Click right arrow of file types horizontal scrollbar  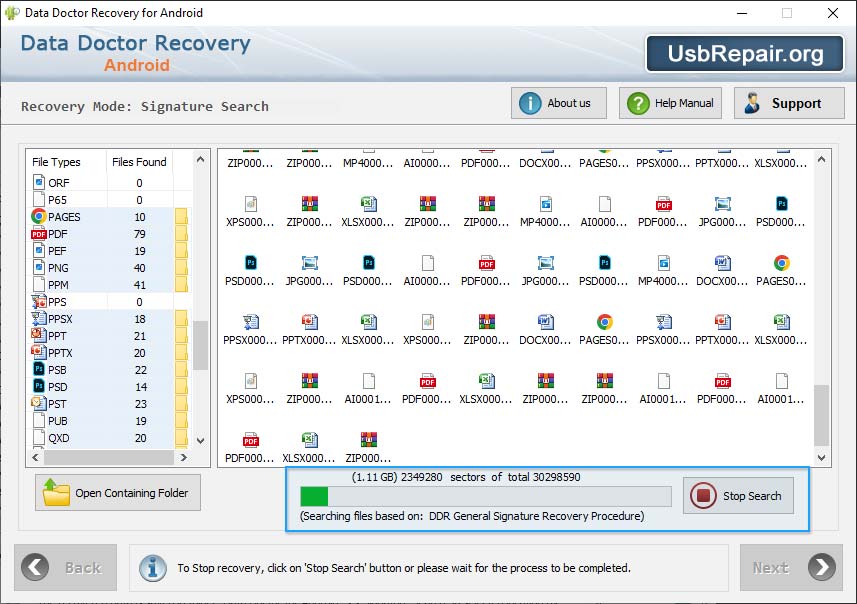(184, 458)
